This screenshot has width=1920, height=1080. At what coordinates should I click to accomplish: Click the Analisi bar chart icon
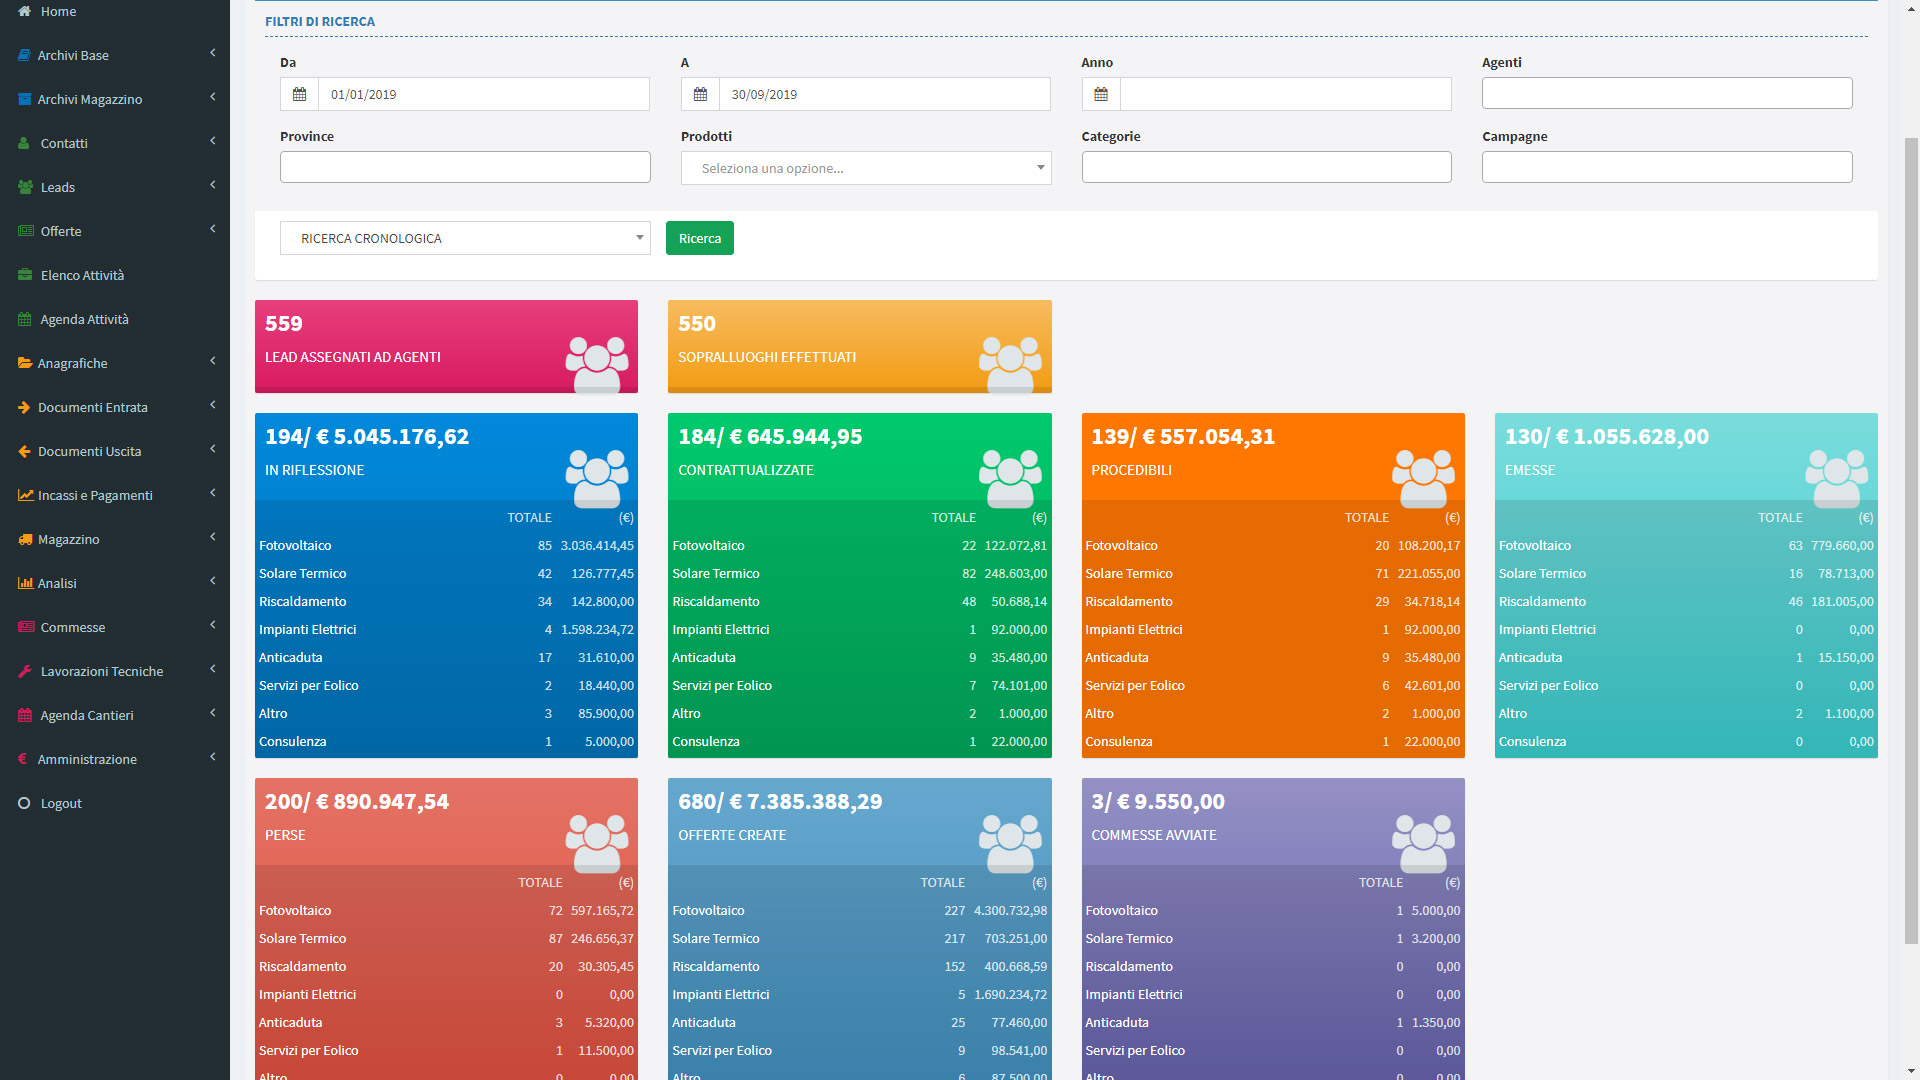(26, 583)
